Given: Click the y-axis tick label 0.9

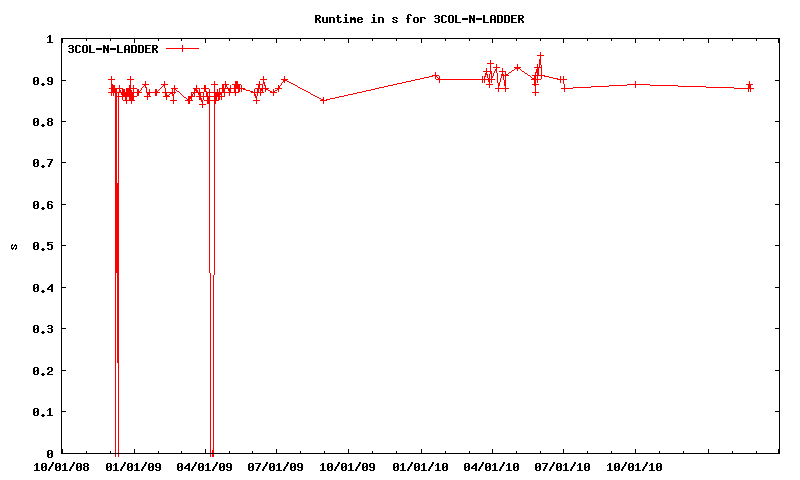Looking at the screenshot, I should point(43,81).
